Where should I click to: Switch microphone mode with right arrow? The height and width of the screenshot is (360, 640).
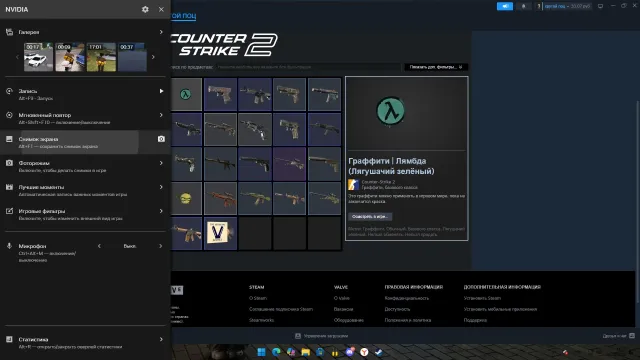(x=160, y=246)
